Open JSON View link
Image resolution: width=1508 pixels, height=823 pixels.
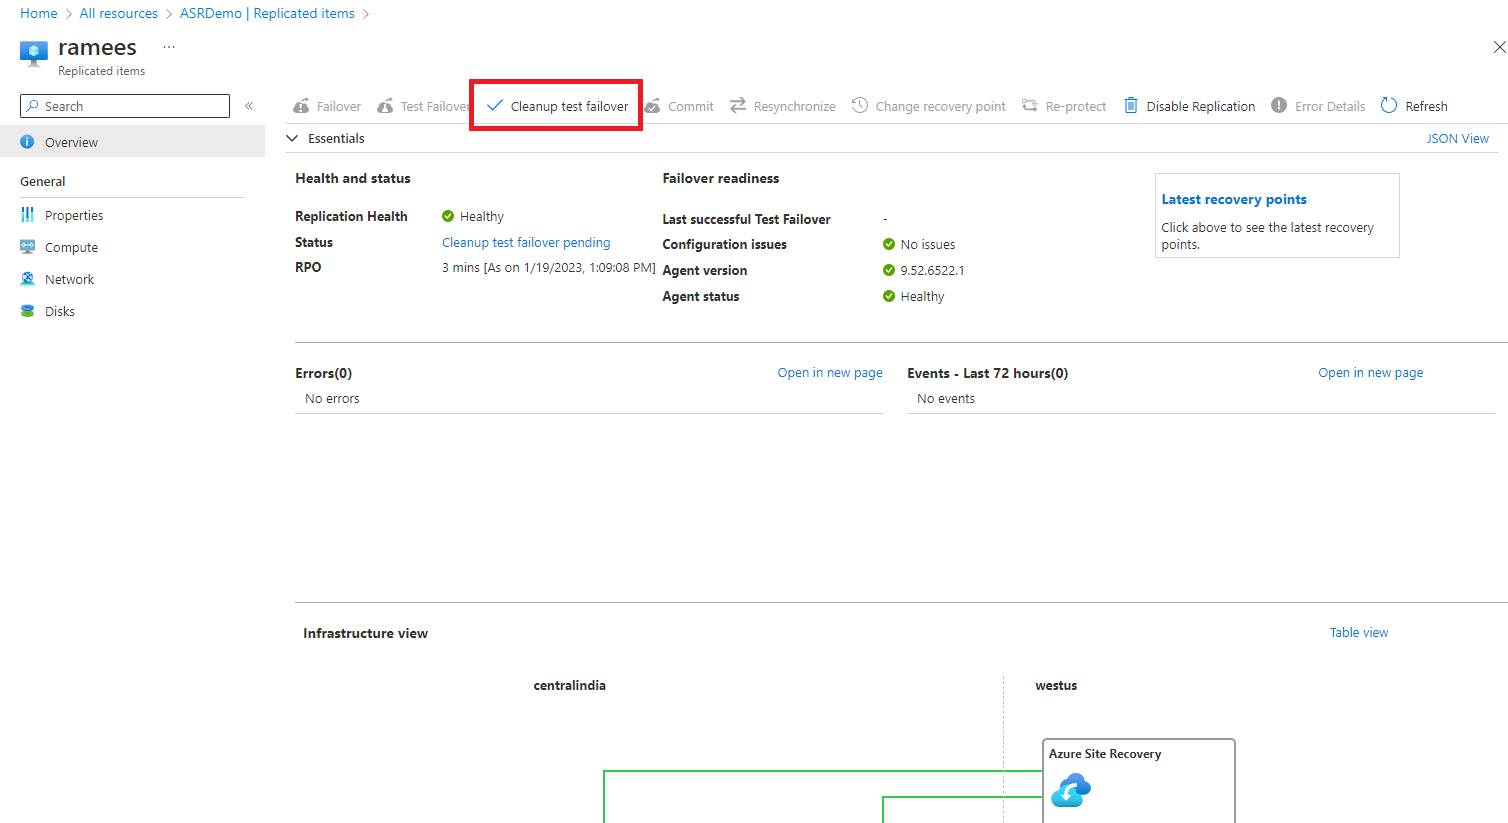coord(1457,138)
